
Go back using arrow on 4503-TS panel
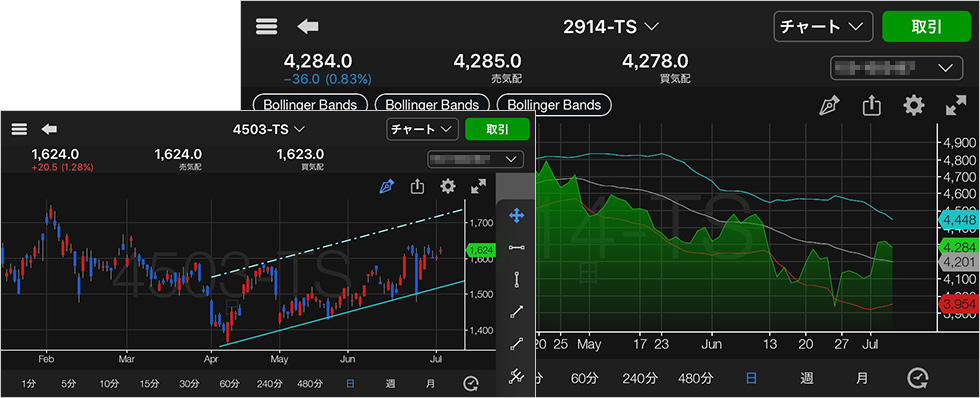tap(49, 129)
